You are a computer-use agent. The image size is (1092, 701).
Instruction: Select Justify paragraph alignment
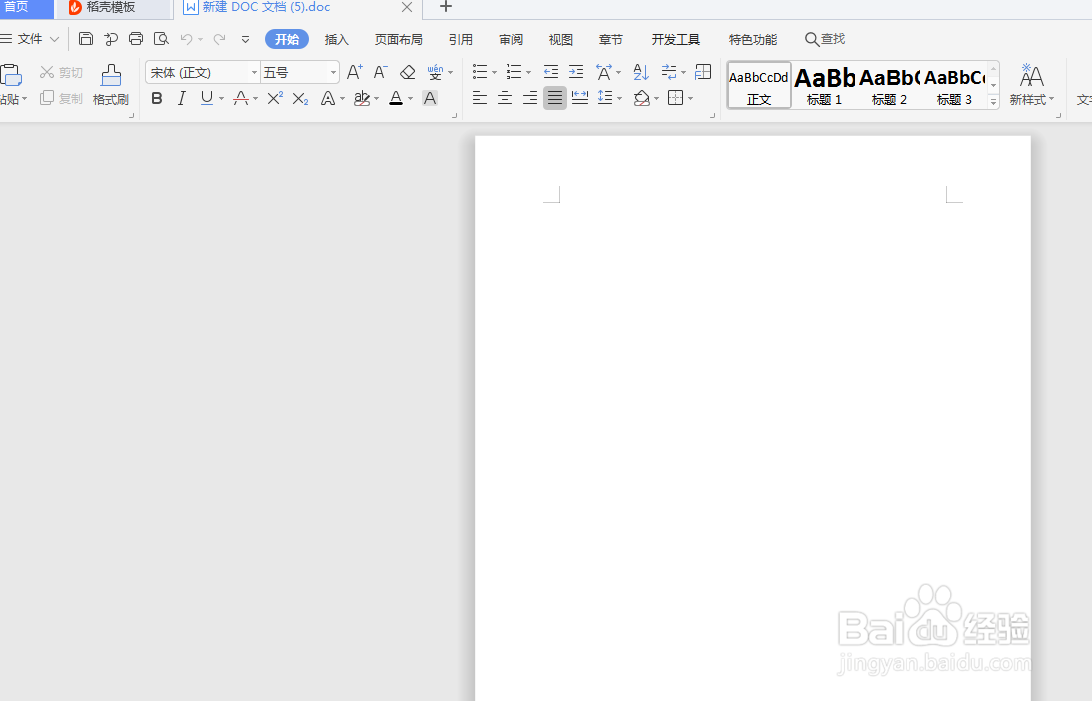tap(554, 97)
